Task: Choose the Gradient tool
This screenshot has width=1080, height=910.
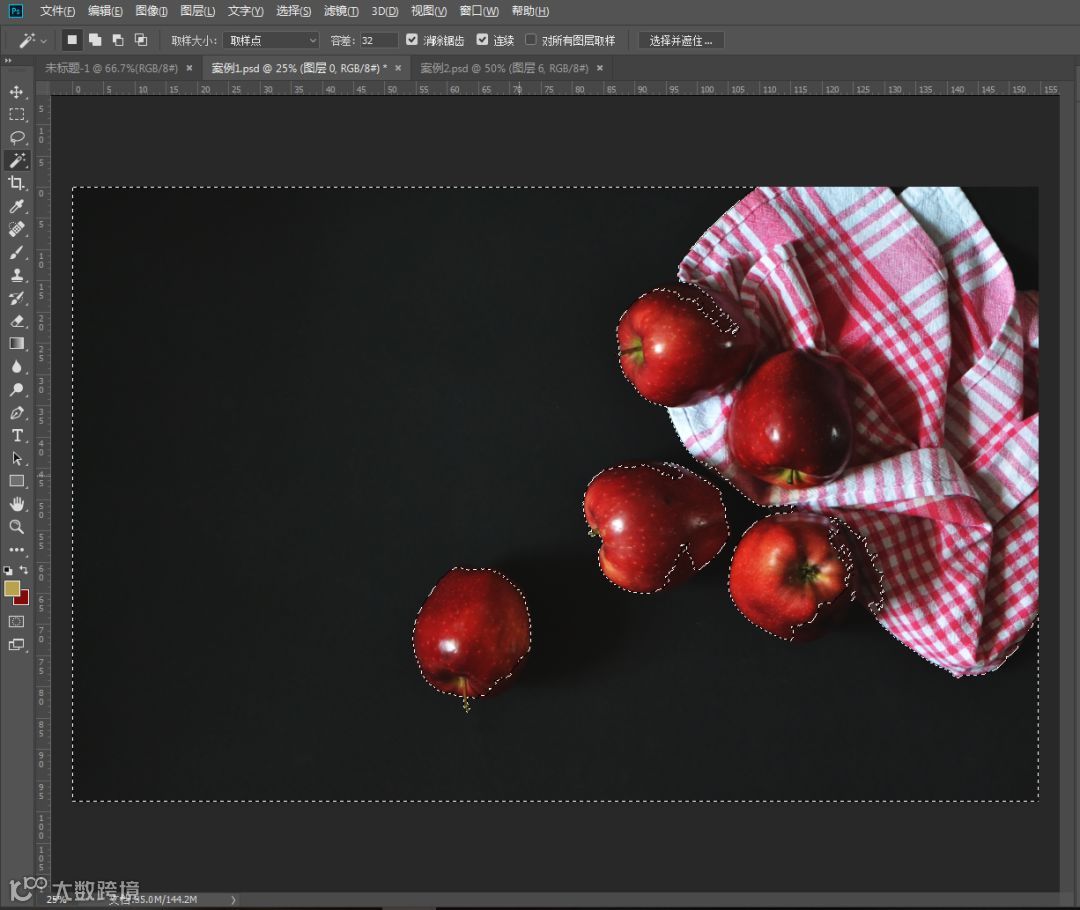Action: [x=17, y=343]
